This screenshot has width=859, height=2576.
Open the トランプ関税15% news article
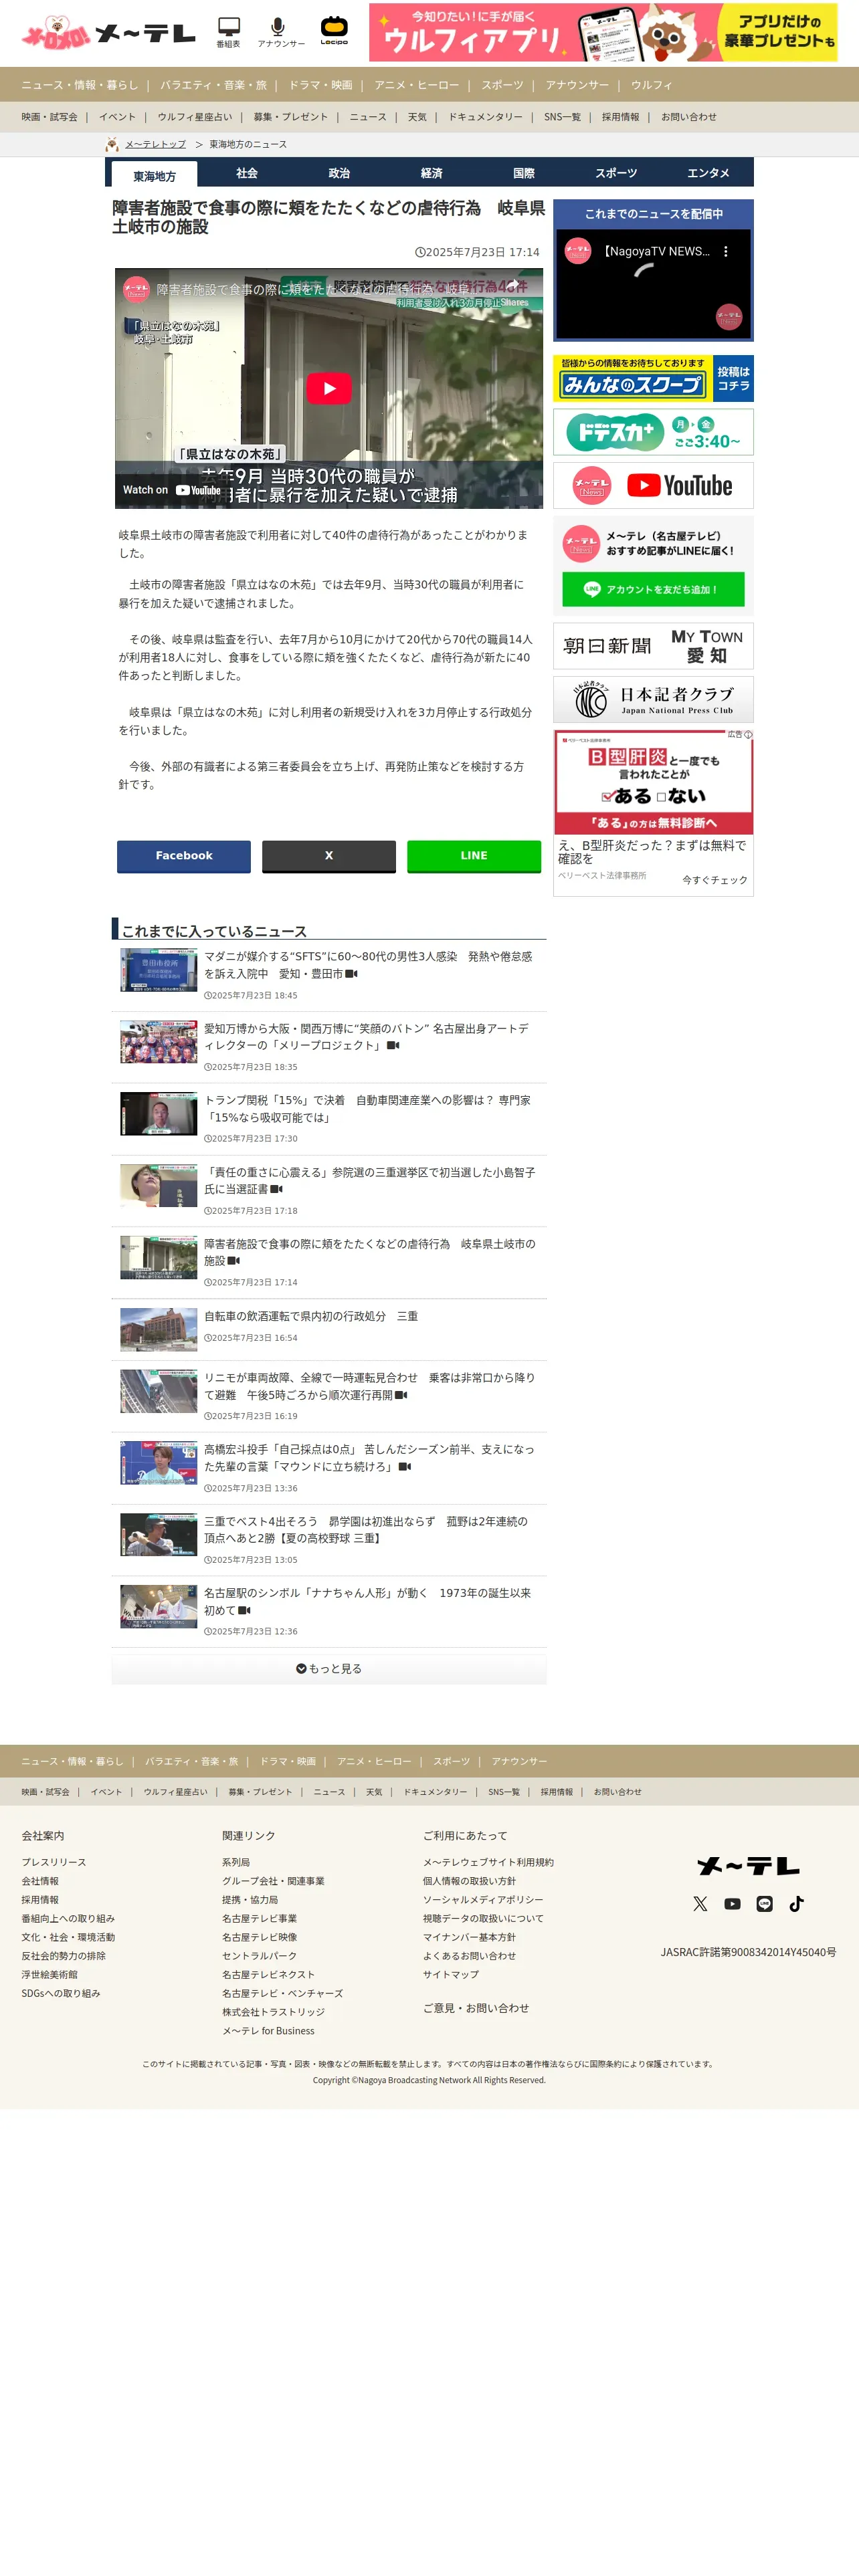[367, 1109]
